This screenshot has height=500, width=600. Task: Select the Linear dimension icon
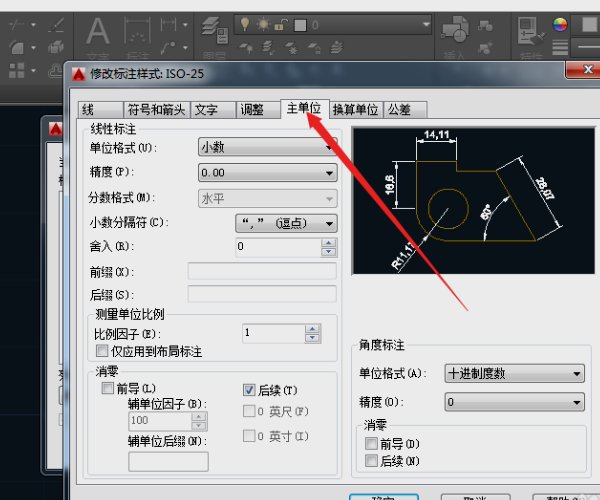(168, 24)
